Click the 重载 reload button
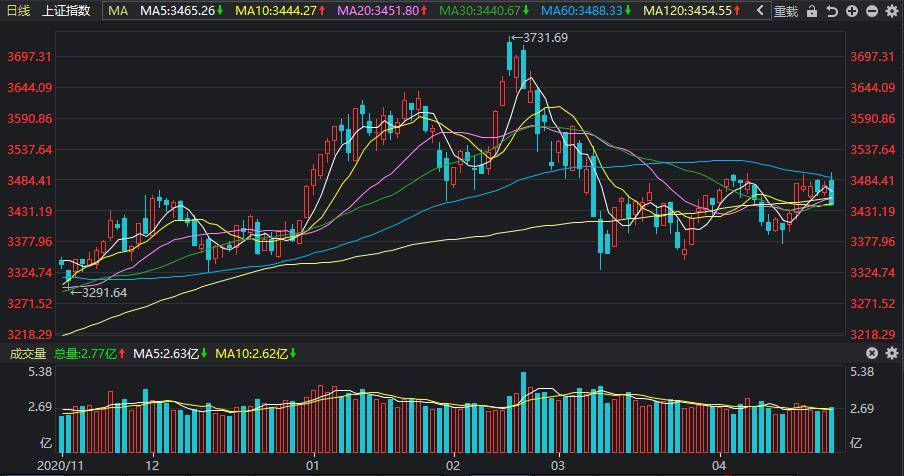Image resolution: width=904 pixels, height=476 pixels. pyautogui.click(x=786, y=11)
